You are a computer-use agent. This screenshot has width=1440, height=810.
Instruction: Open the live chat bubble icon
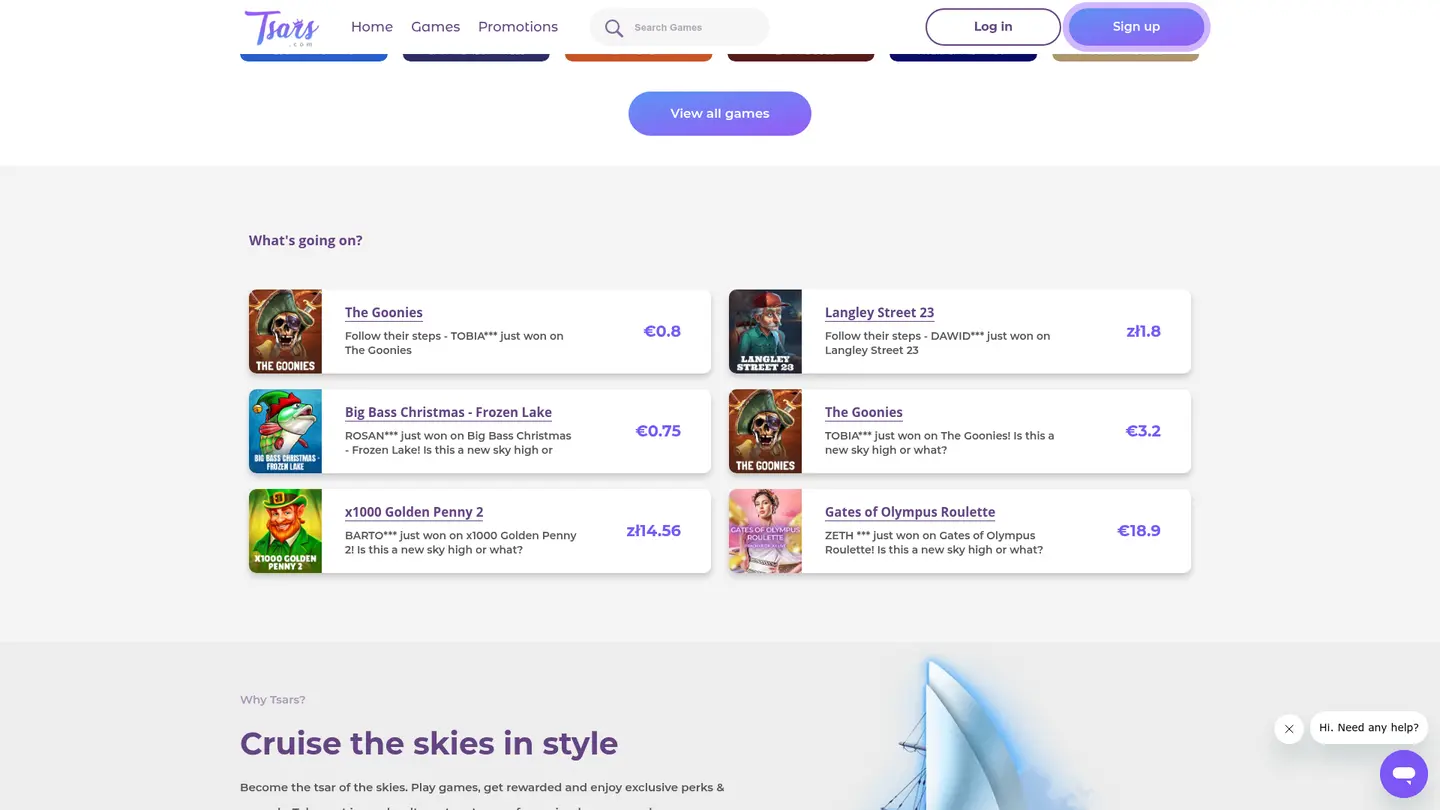click(1404, 774)
